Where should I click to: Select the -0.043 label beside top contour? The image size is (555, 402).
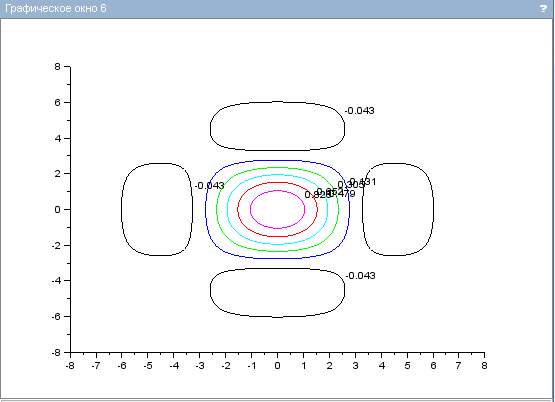pyautogui.click(x=359, y=111)
